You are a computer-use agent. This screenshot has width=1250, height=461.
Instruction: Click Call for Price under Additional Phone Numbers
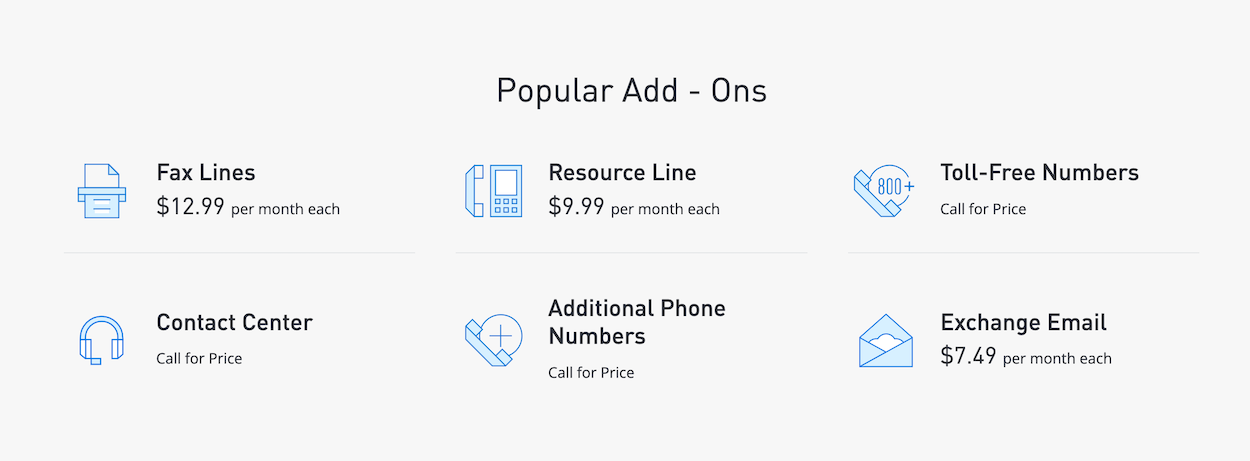click(591, 372)
